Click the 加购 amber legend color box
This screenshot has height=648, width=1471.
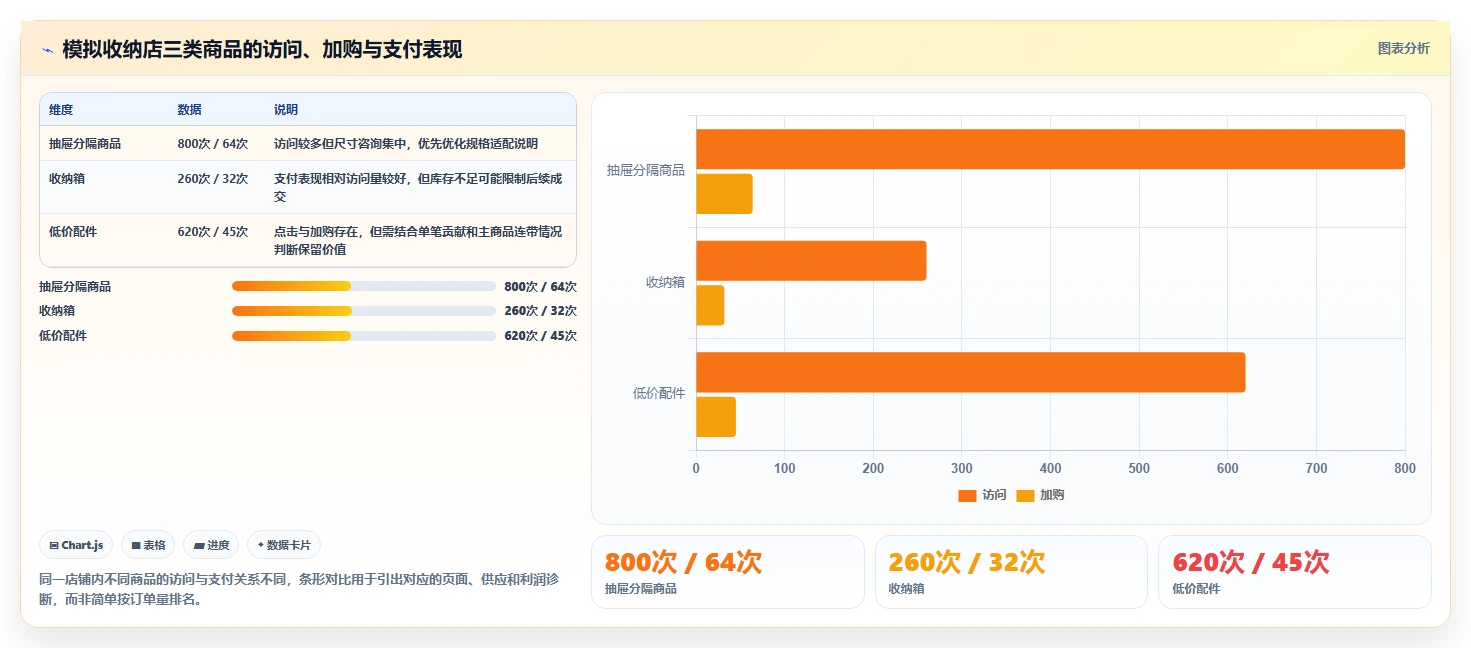1025,495
